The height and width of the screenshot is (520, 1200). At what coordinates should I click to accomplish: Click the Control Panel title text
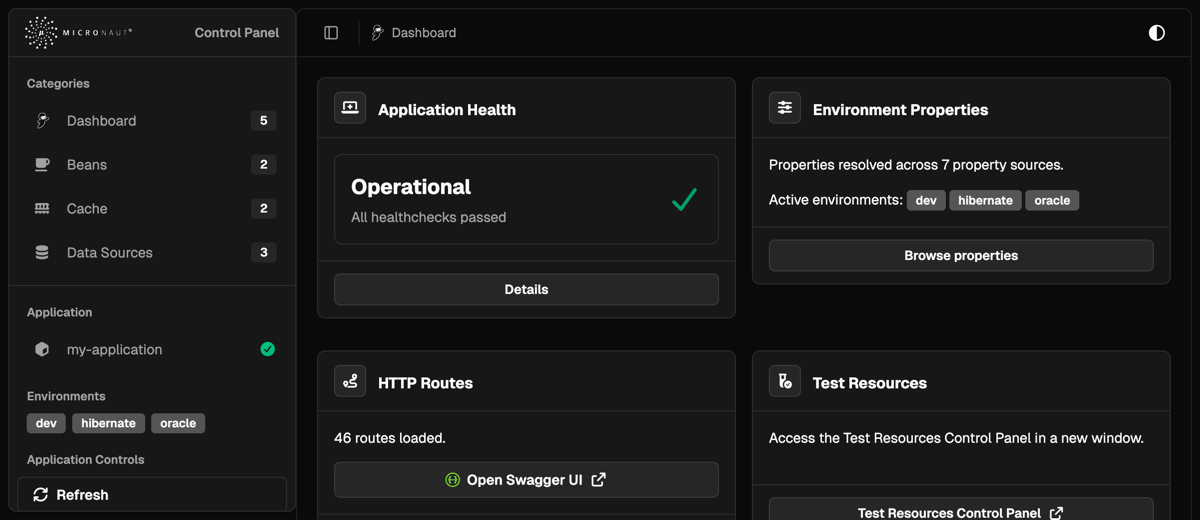(x=237, y=33)
